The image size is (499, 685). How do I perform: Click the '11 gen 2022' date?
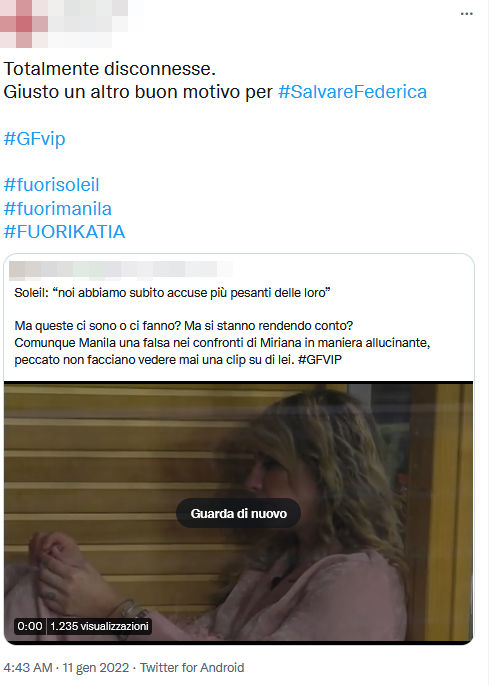[x=96, y=668]
